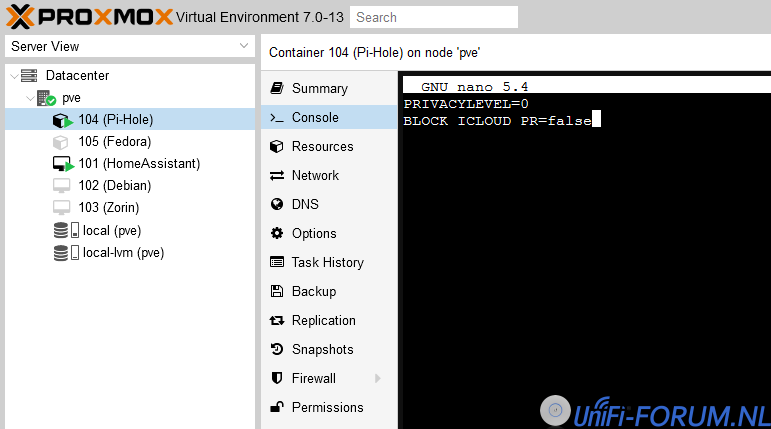The image size is (771, 429).
Task: Click the Proxmox logo
Action: coord(87,16)
